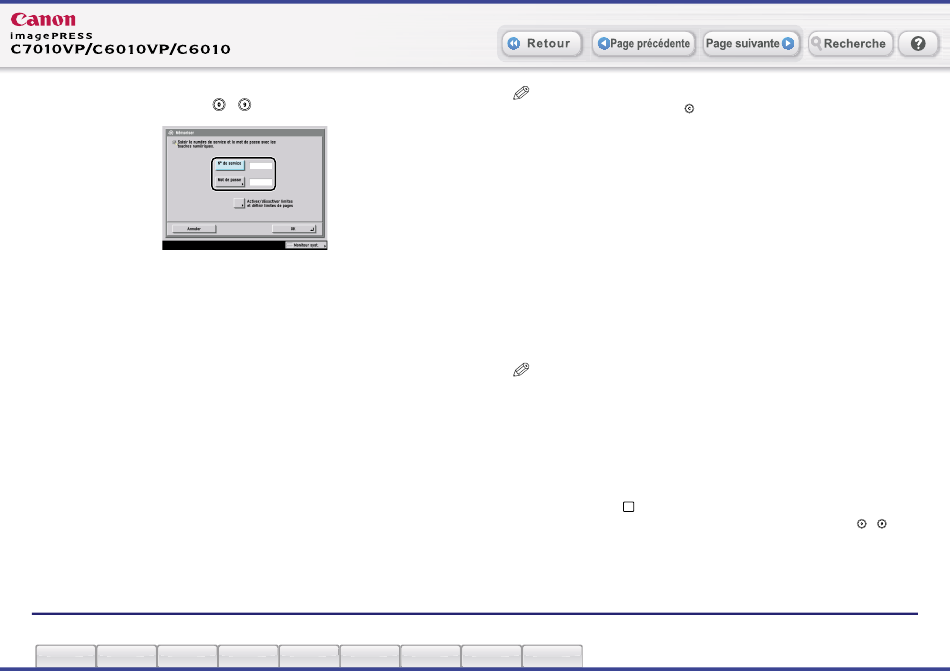This screenshot has width=950, height=671.
Task: Click the C clear key icon
Action: 689,108
